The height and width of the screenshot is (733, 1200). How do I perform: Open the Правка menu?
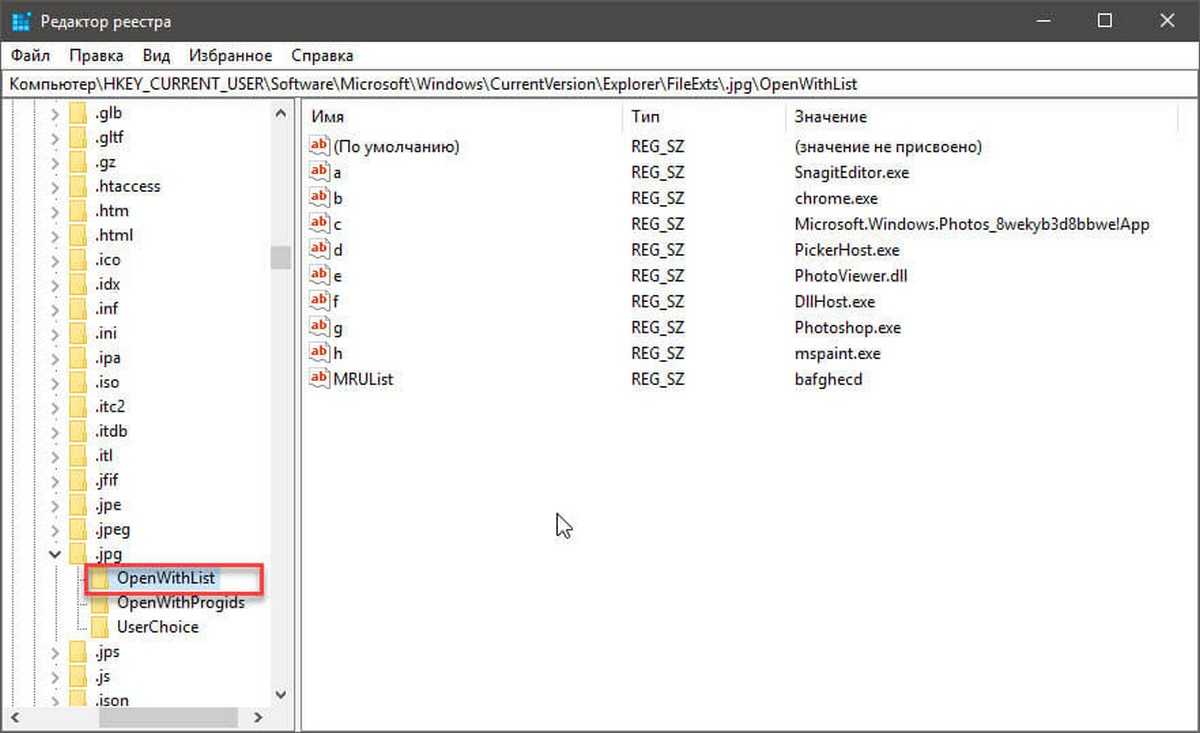pos(98,56)
